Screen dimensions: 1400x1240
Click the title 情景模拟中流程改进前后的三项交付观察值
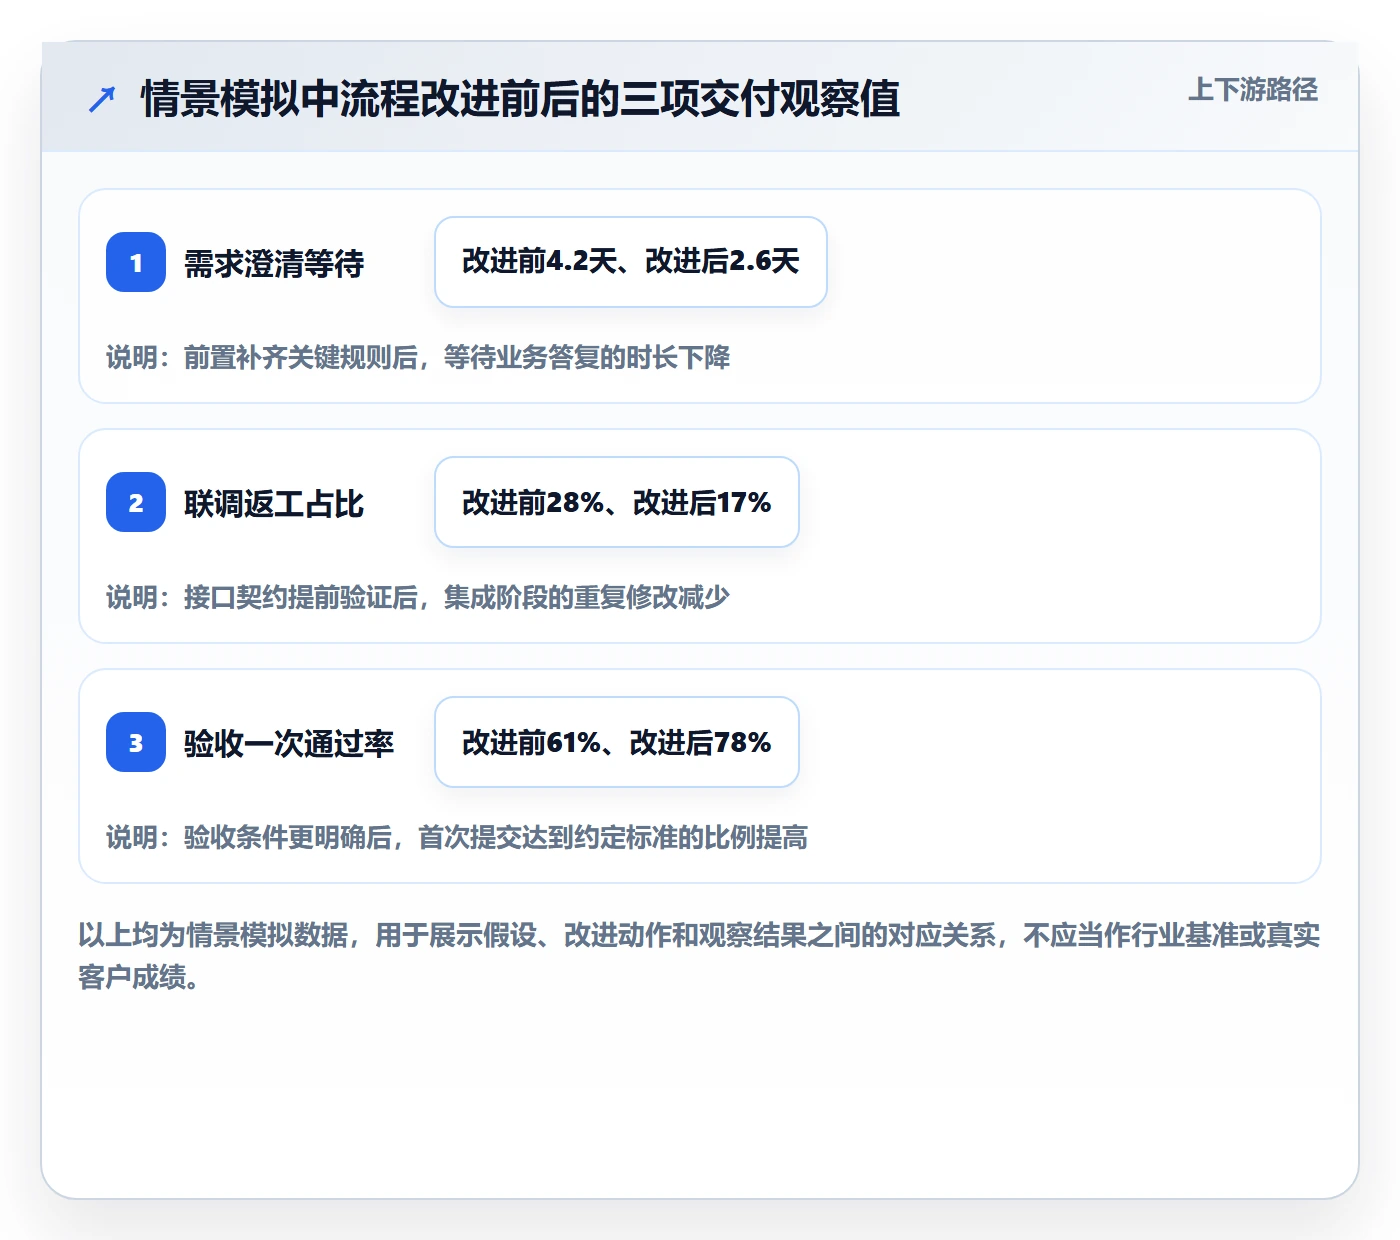520,99
